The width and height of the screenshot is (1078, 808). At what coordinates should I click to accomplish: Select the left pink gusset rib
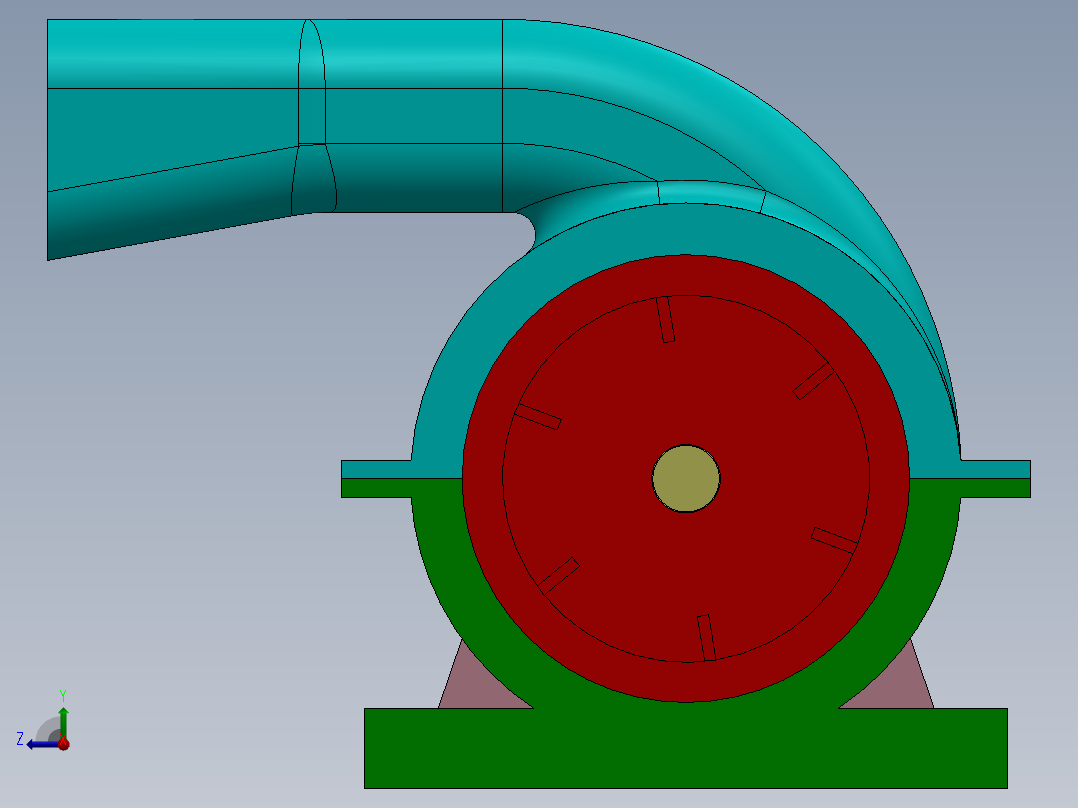481,684
